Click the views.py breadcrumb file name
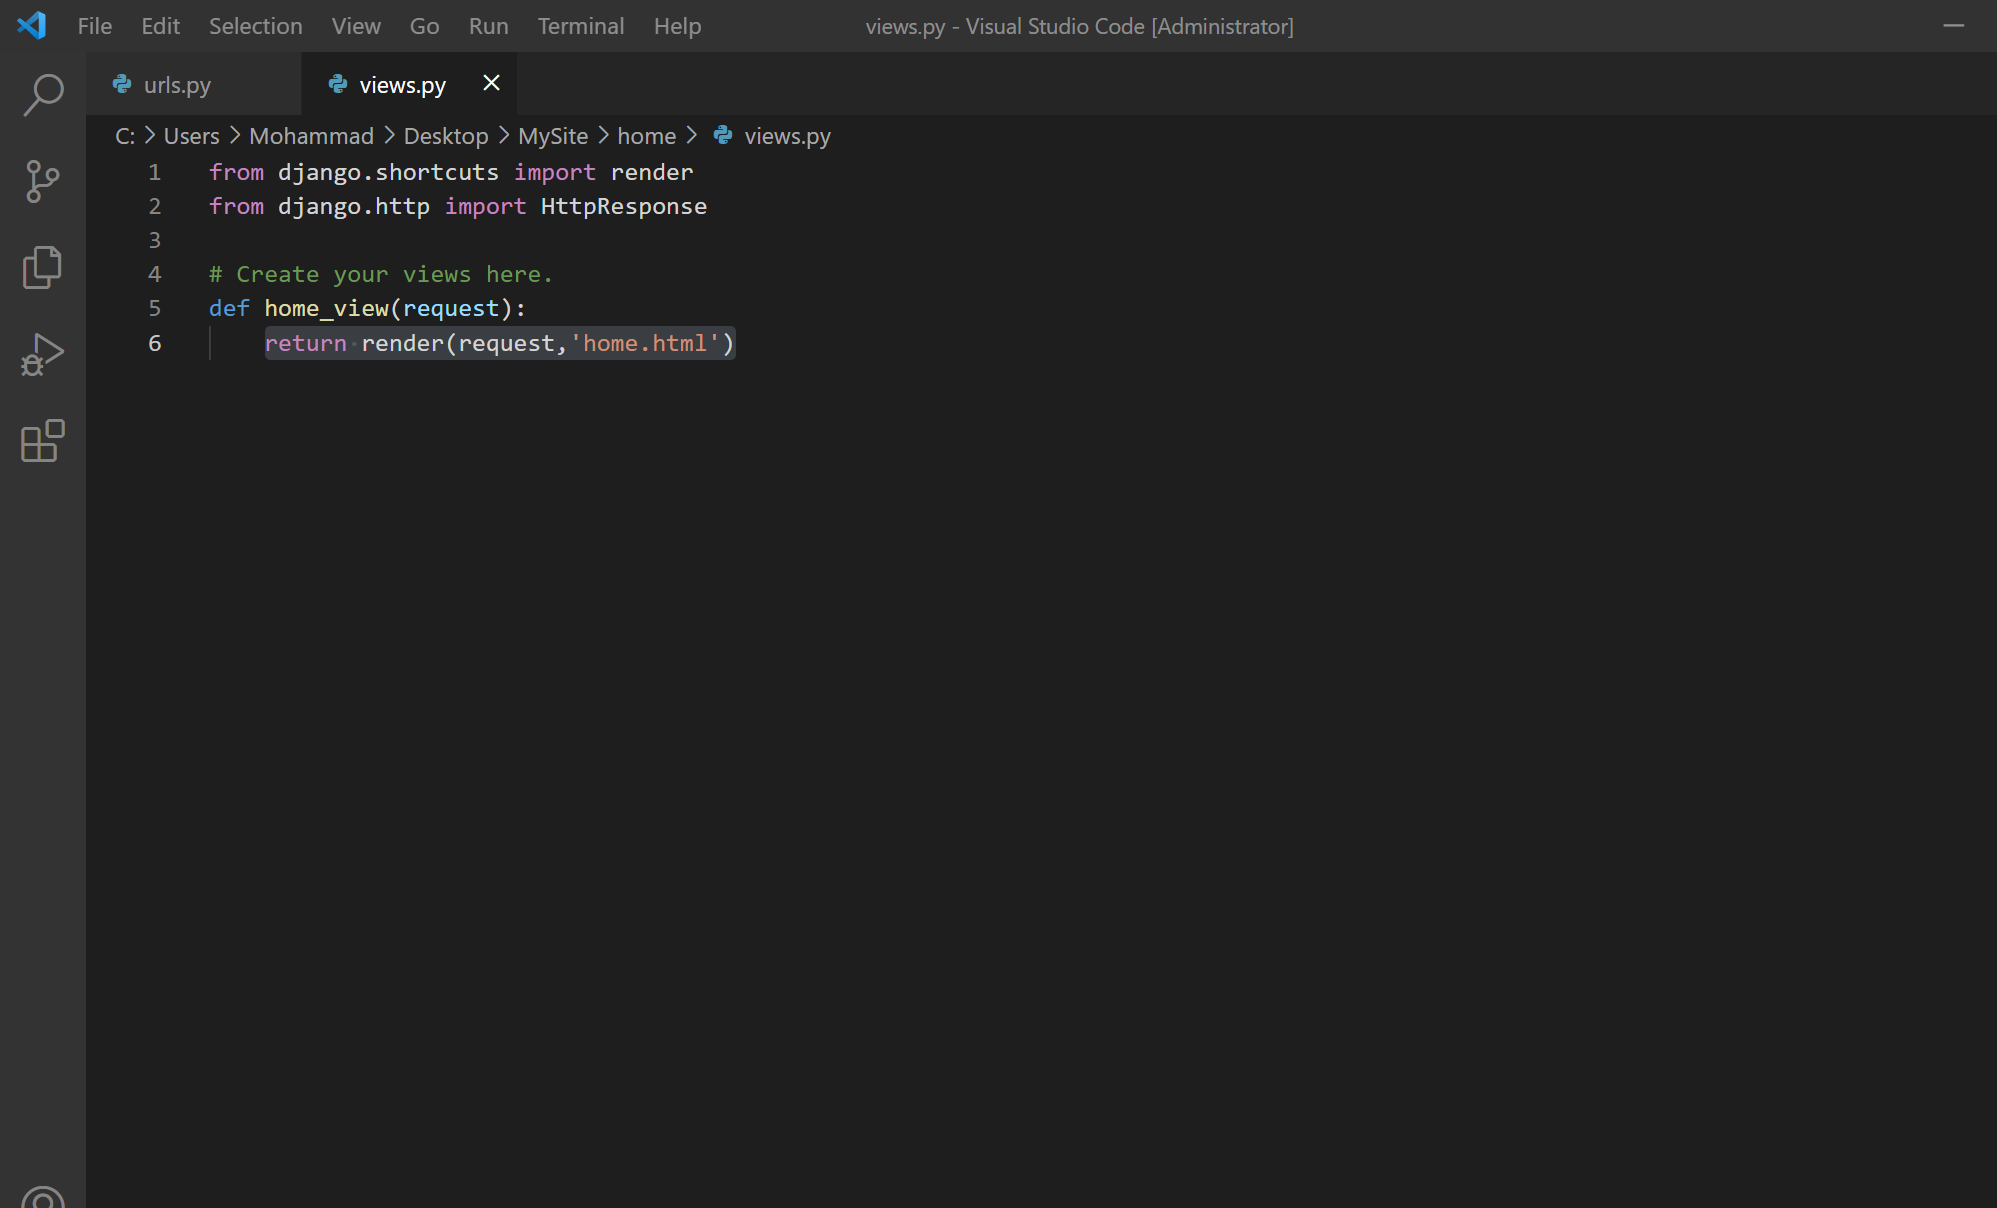The height and width of the screenshot is (1208, 1997). [787, 136]
